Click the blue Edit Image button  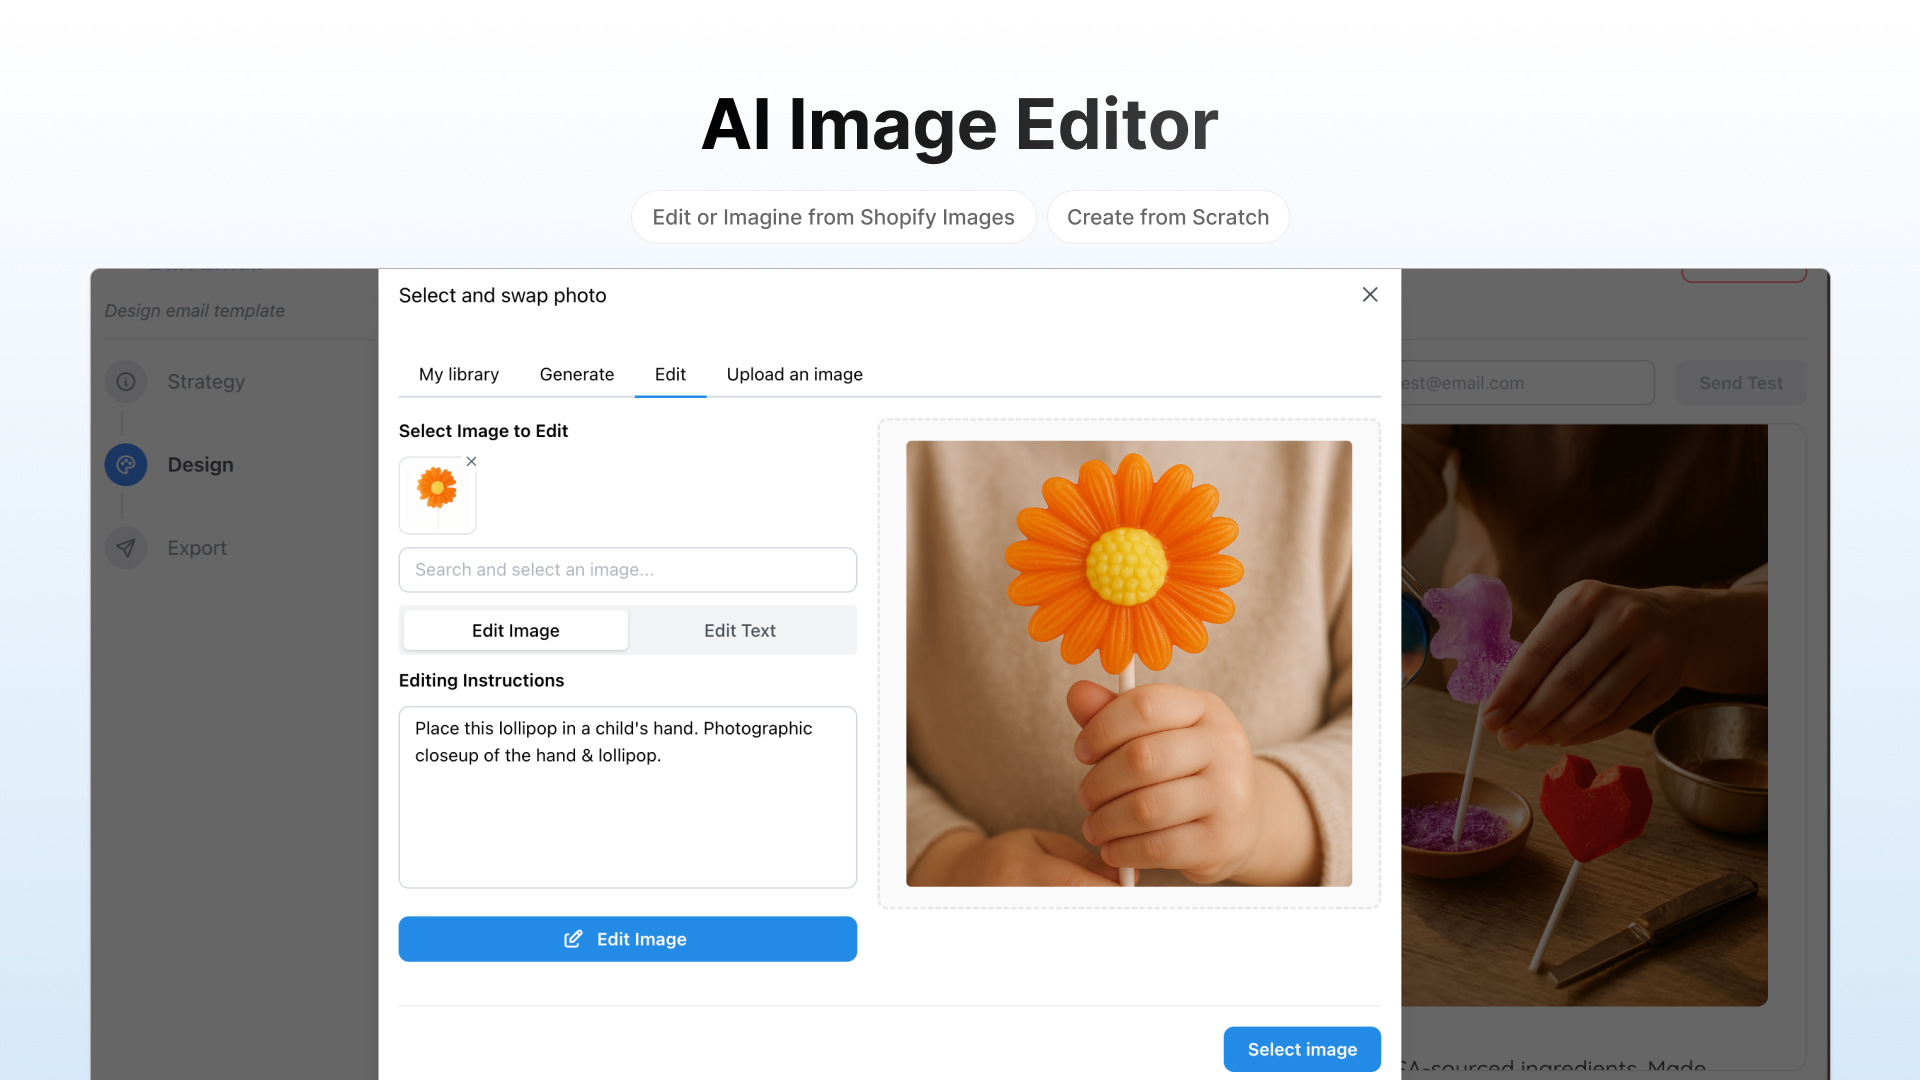click(x=627, y=939)
